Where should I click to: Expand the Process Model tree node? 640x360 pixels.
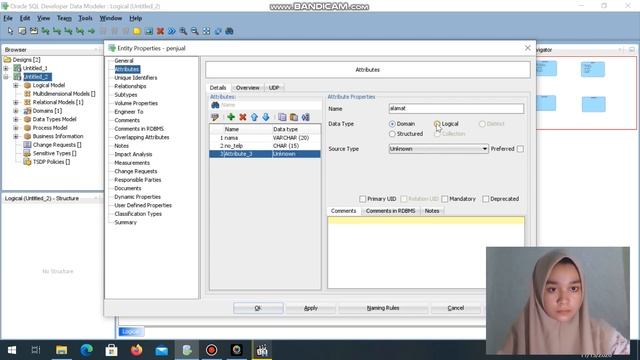click(16, 128)
